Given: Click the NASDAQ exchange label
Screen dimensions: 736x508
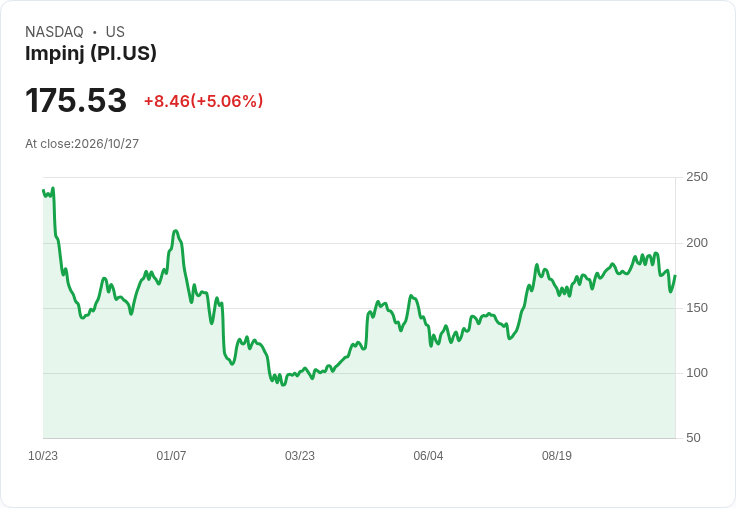Looking at the screenshot, I should (x=54, y=31).
